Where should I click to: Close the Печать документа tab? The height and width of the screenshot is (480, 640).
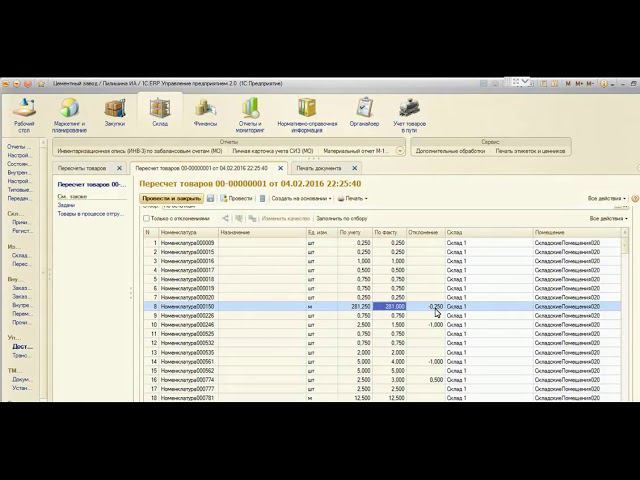[x=355, y=168]
